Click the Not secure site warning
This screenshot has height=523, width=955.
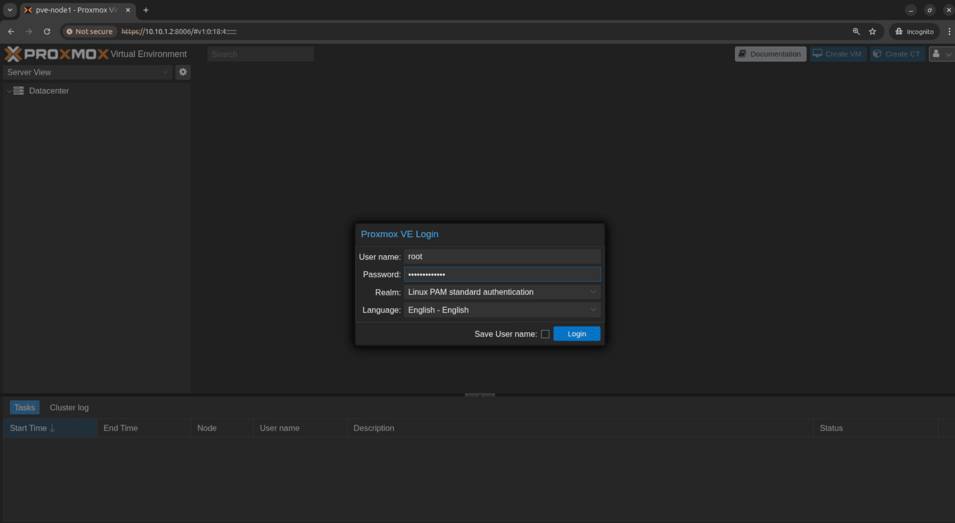90,32
